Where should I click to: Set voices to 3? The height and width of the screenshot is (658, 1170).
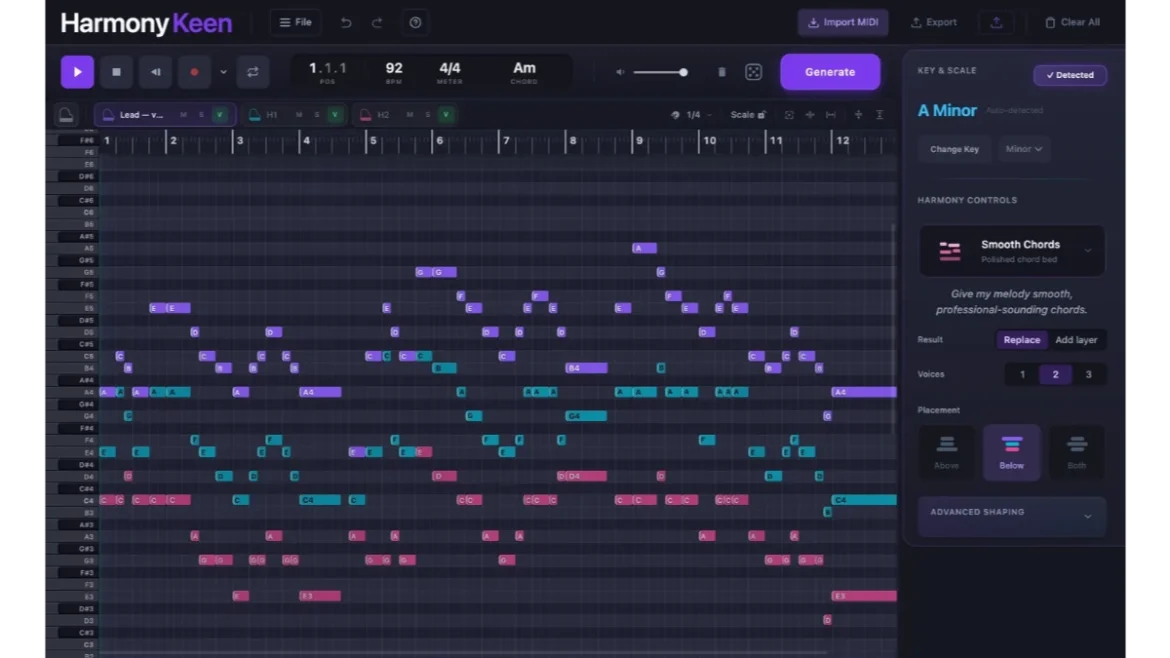click(x=1088, y=375)
